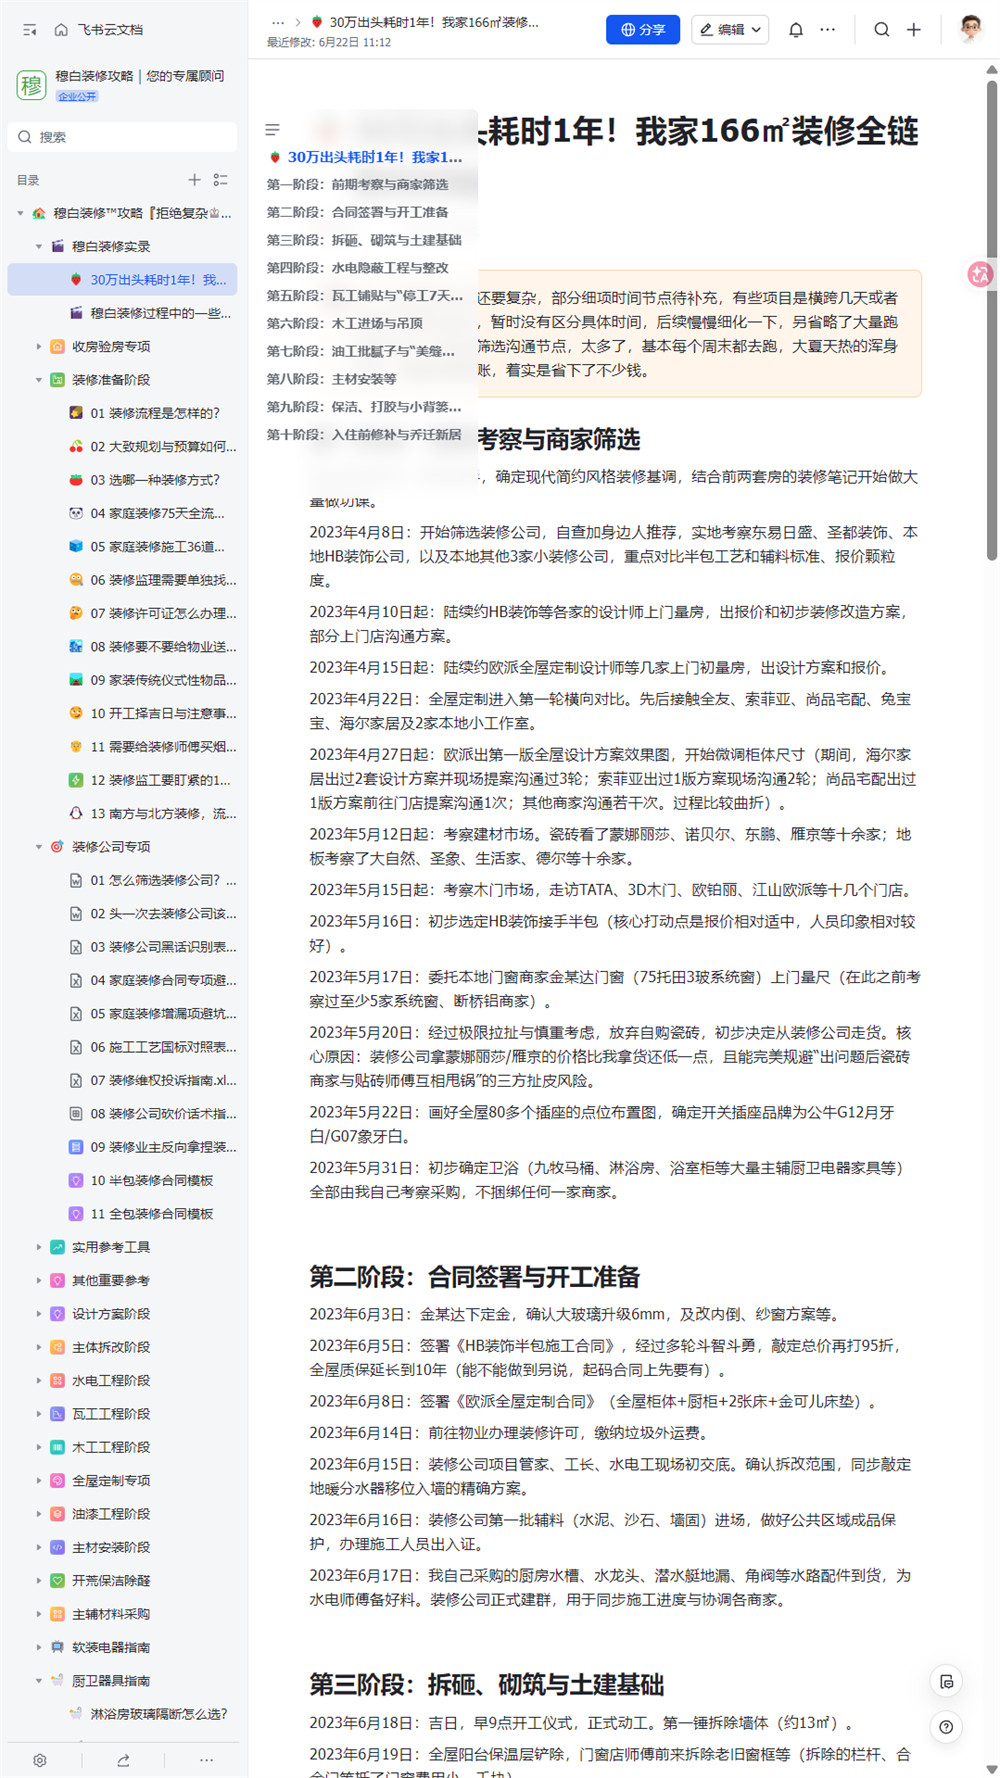Viewport: 1000px width, 1778px height.
Task: Toggle the document outline icon
Action: 272,130
